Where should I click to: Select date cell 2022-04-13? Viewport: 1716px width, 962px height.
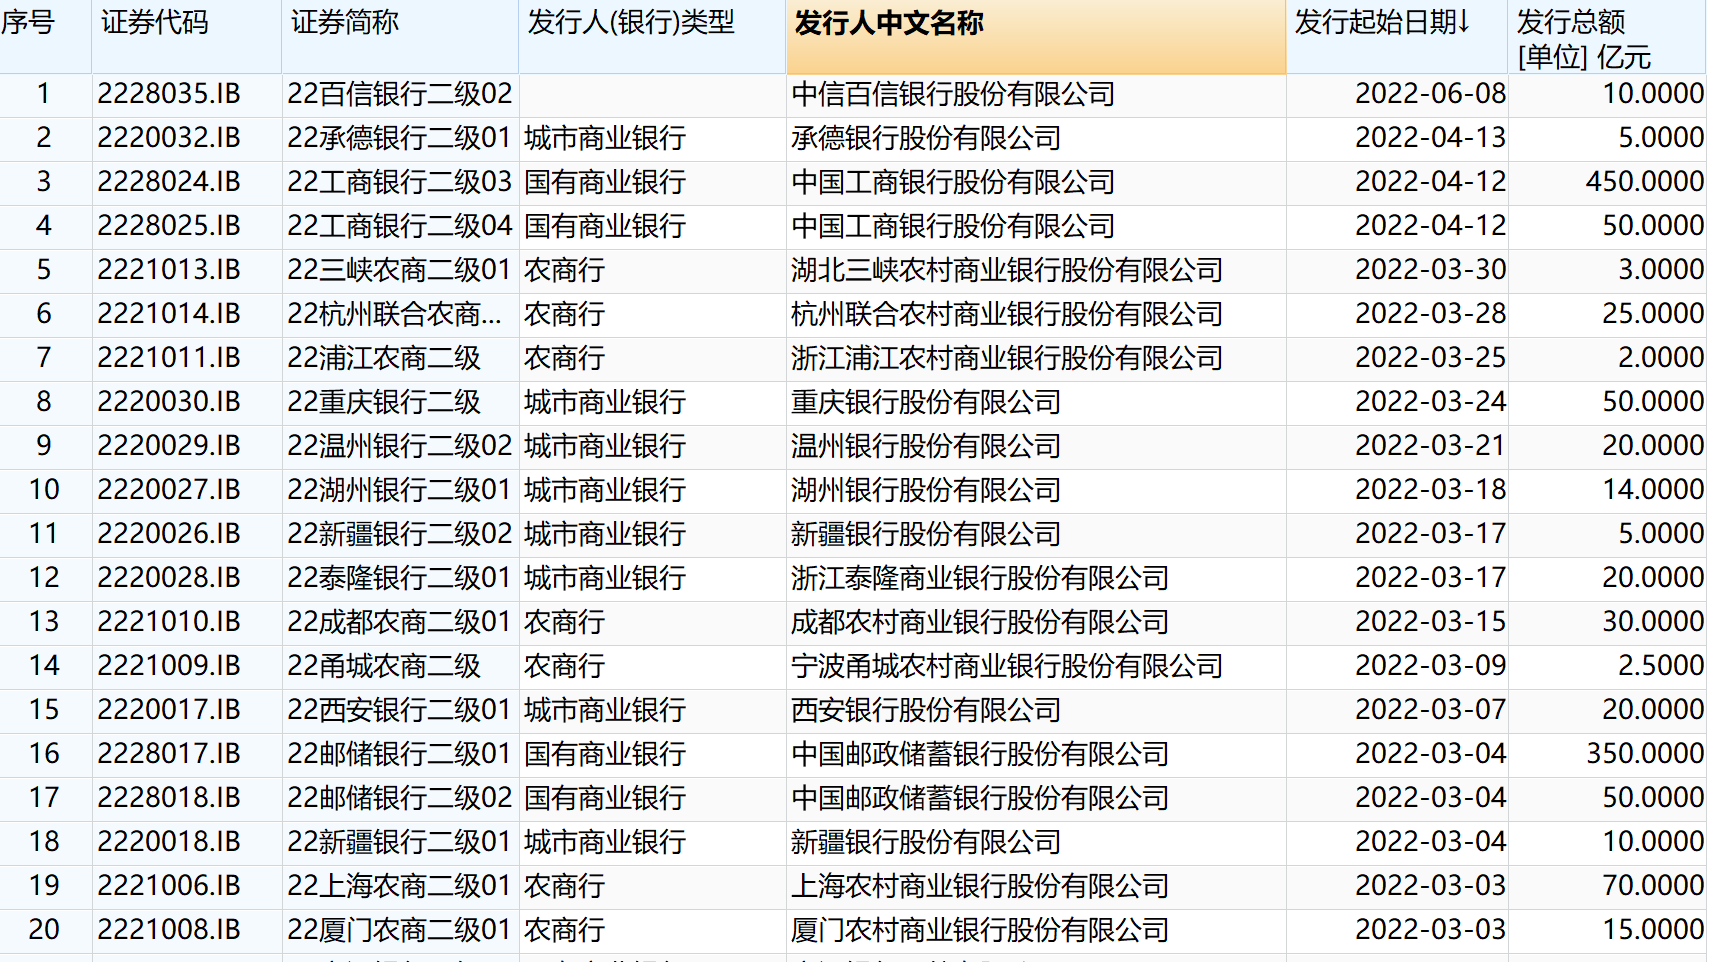coord(1430,138)
